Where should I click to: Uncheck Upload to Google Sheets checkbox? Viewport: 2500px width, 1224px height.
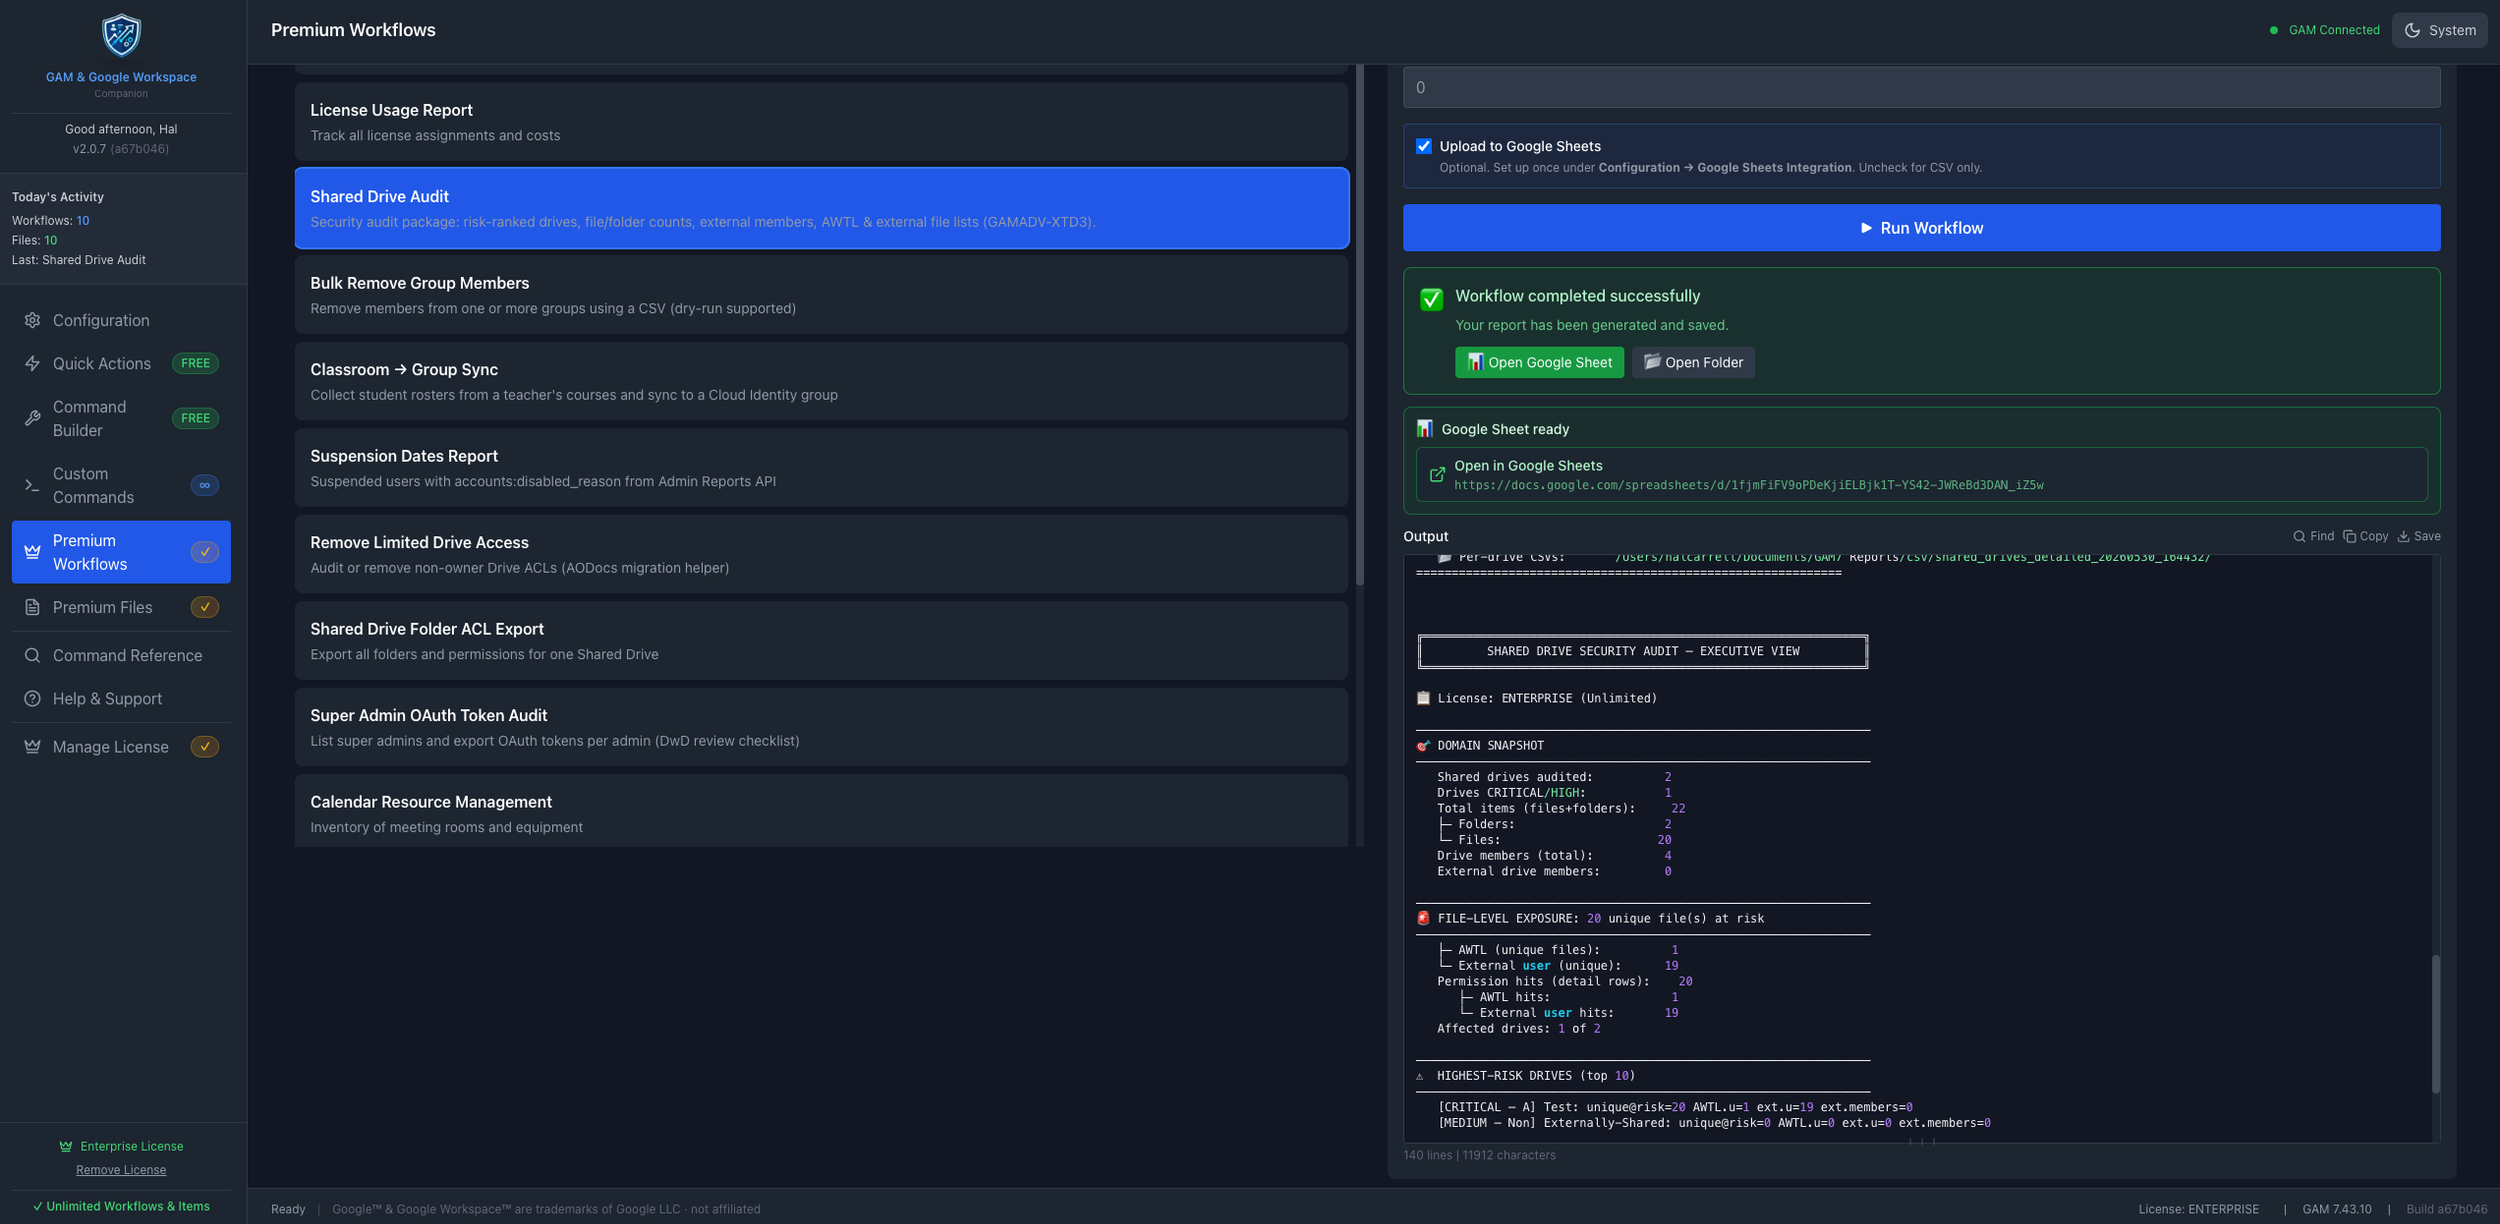pos(1423,146)
